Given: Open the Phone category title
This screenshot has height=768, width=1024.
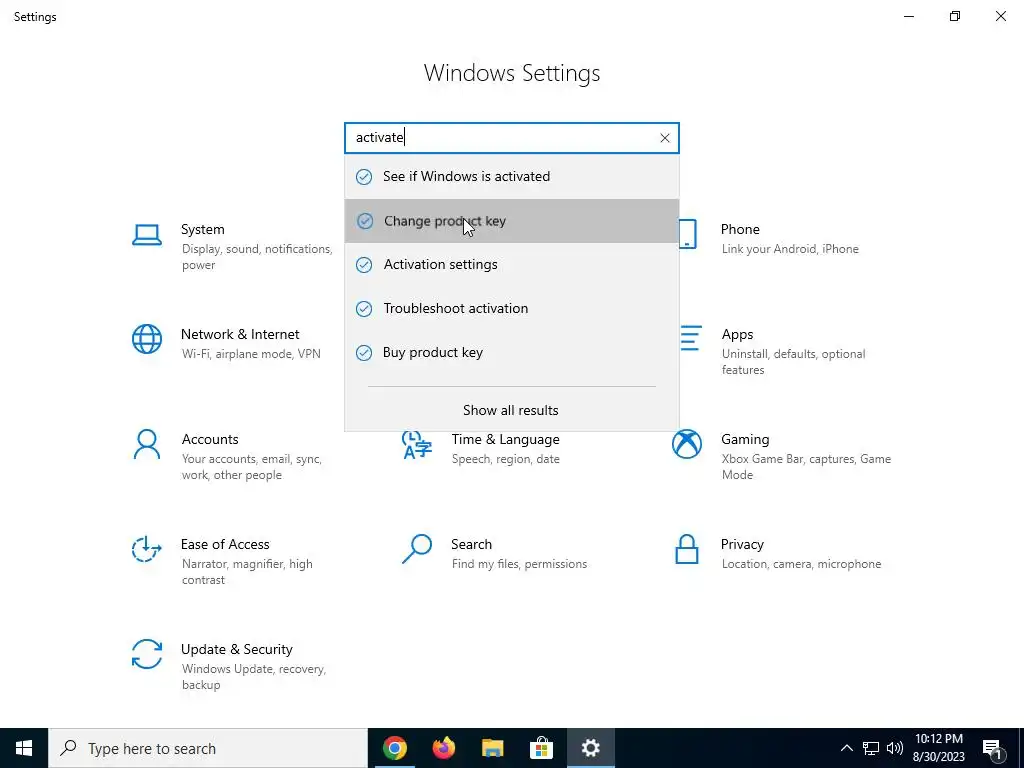Looking at the screenshot, I should click(x=740, y=229).
